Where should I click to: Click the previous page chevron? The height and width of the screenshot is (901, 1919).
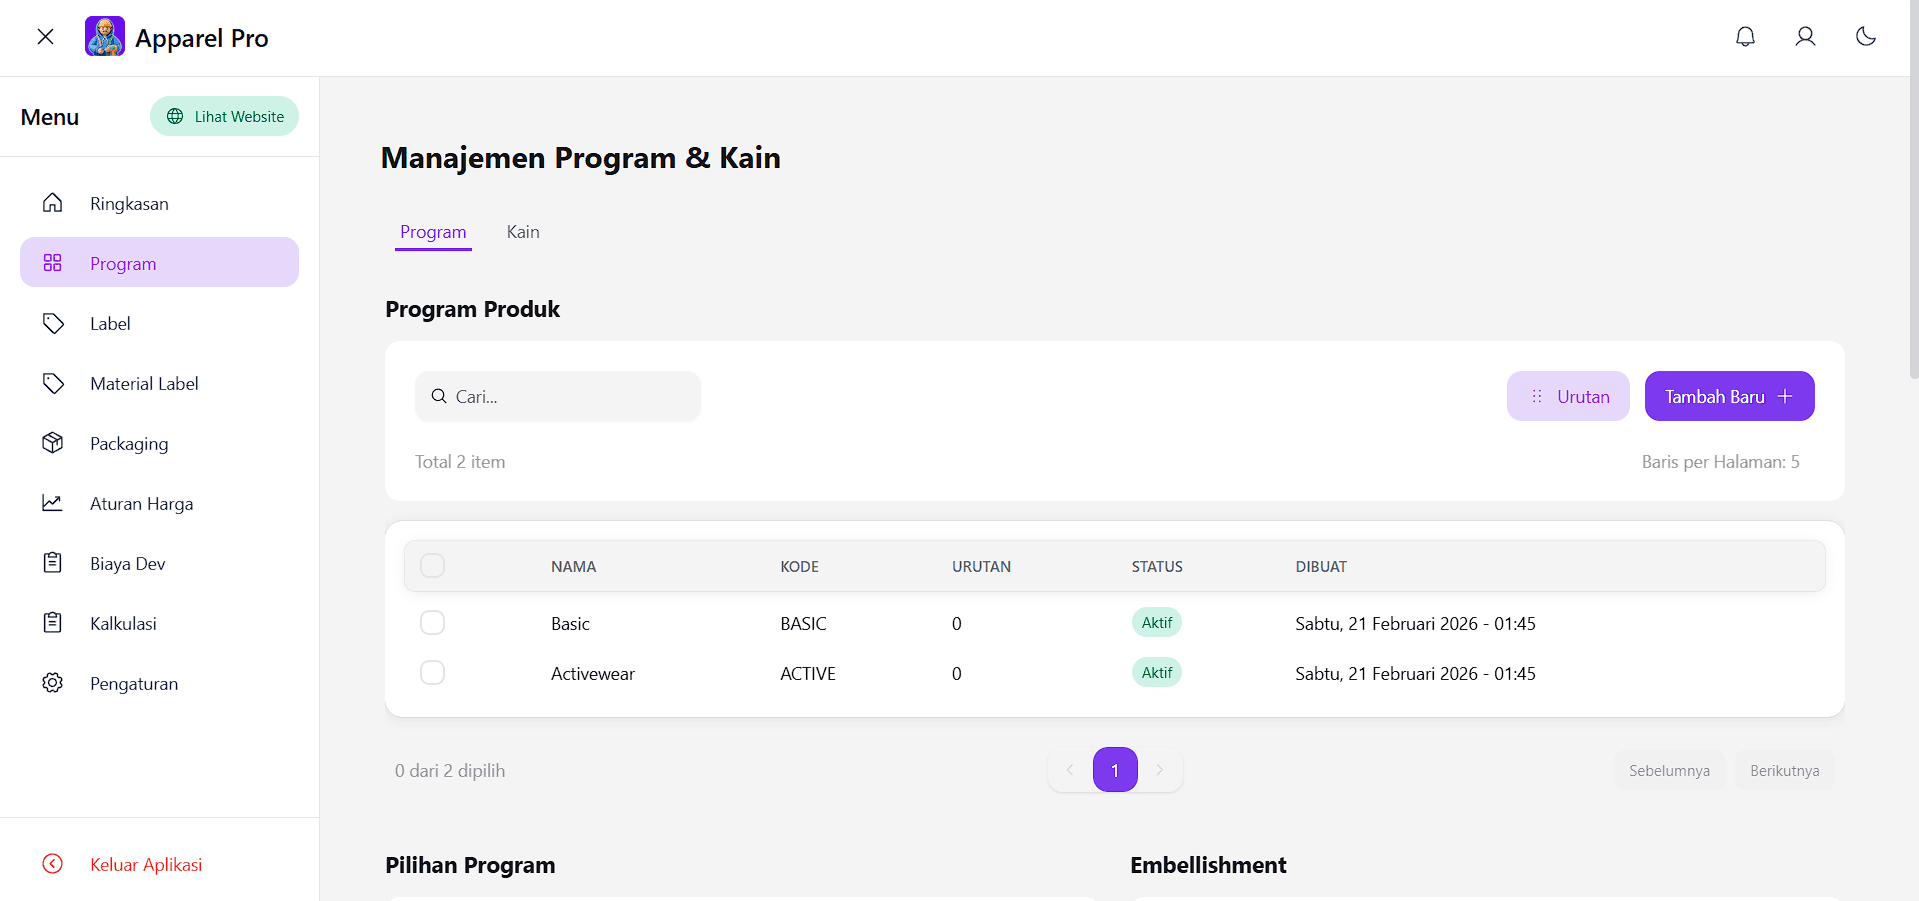[x=1070, y=770]
